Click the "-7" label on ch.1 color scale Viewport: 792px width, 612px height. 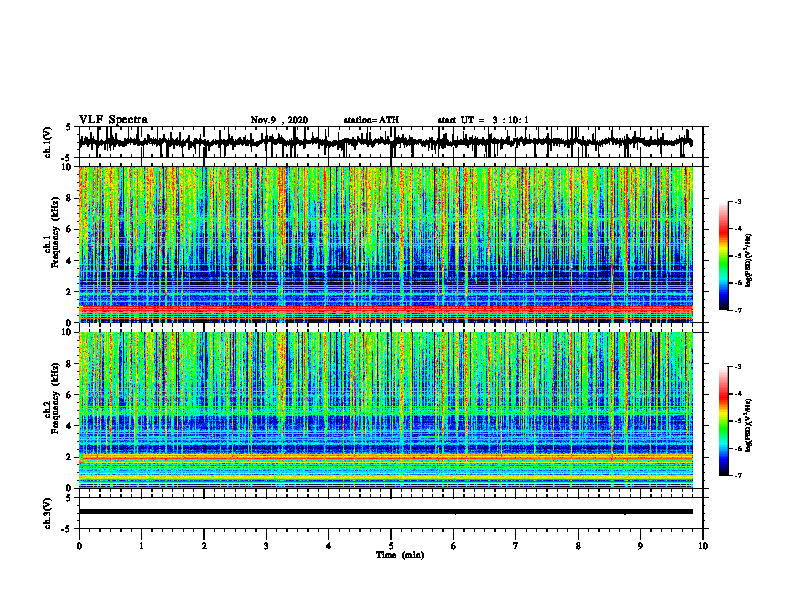point(738,310)
